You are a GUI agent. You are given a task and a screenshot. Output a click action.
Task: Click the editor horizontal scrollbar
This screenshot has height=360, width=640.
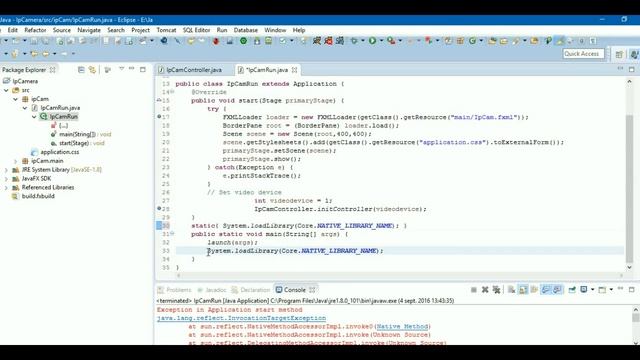pos(400,276)
